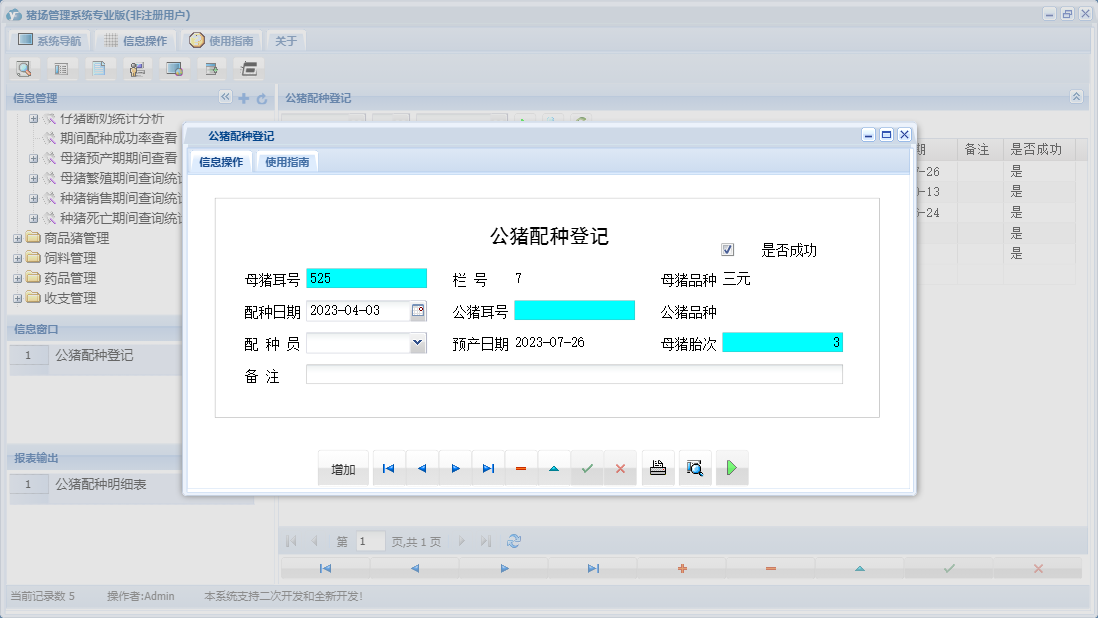
Task: Confirm the entry with the green check icon
Action: [x=587, y=467]
